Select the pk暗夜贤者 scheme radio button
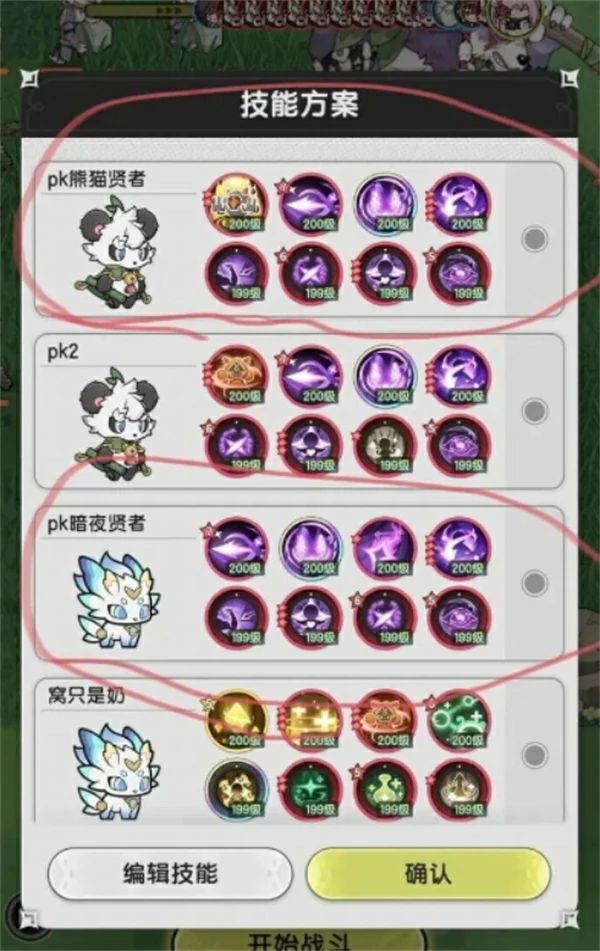The height and width of the screenshot is (951, 600). [x=534, y=583]
